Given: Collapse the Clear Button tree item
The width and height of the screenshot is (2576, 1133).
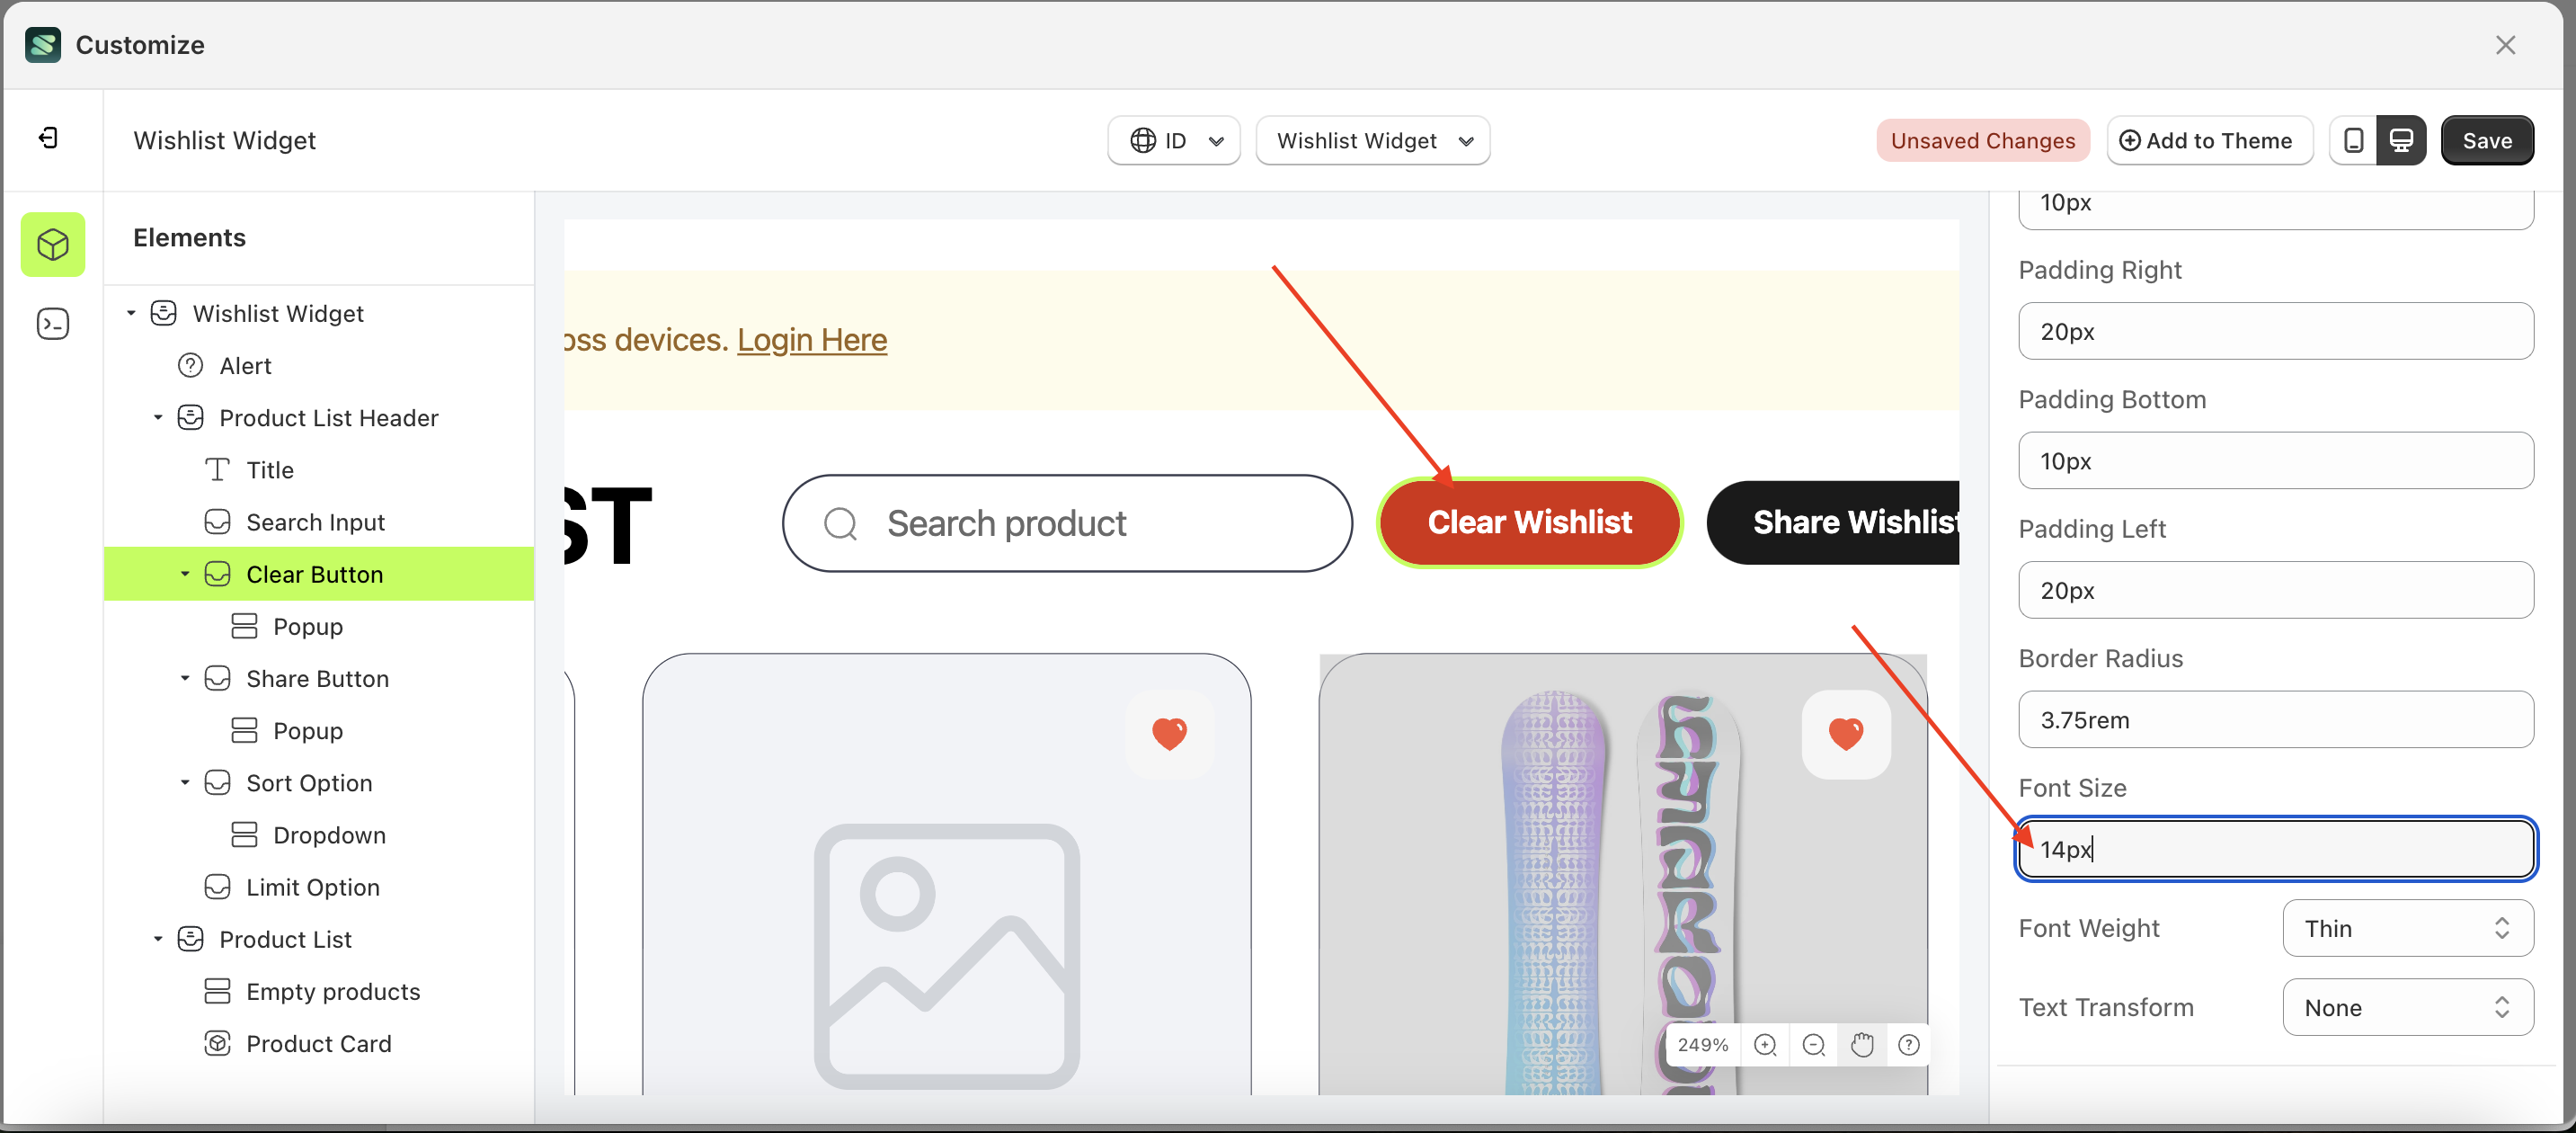Looking at the screenshot, I should coord(185,574).
